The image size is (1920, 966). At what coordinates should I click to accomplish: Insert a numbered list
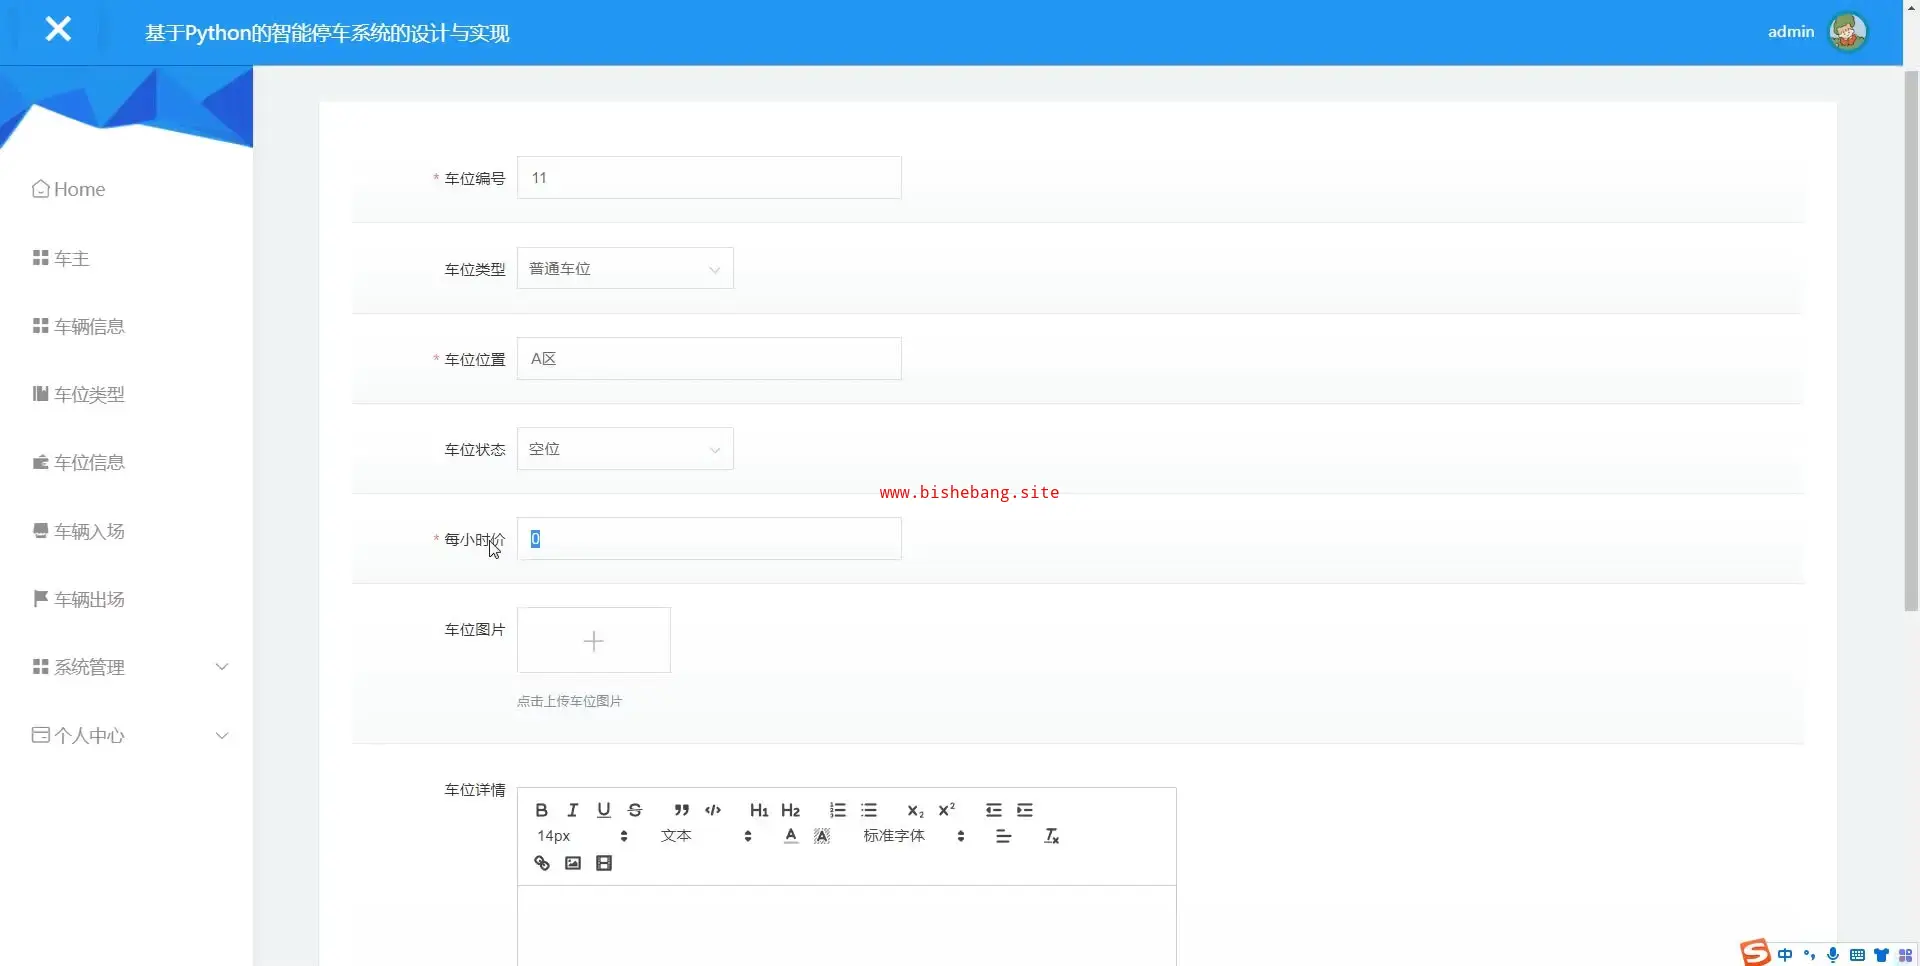pyautogui.click(x=838, y=810)
